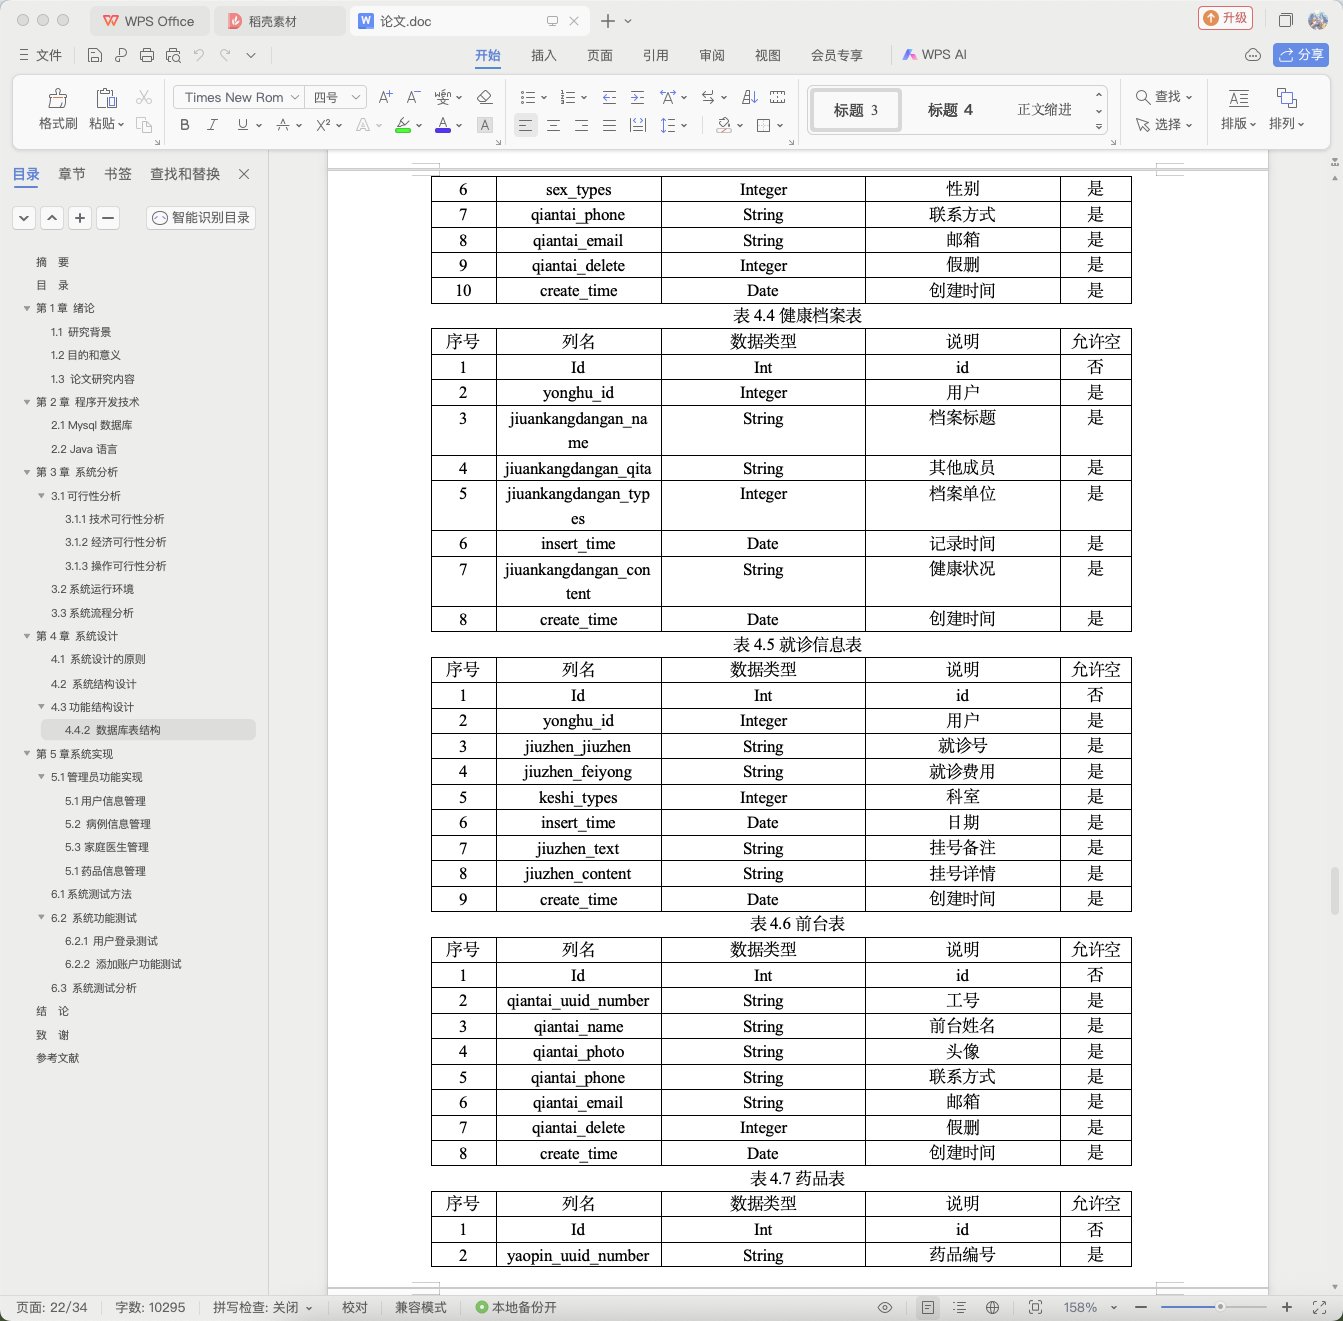This screenshot has width=1343, height=1321.
Task: Click the 分享 share button
Action: tap(1300, 55)
